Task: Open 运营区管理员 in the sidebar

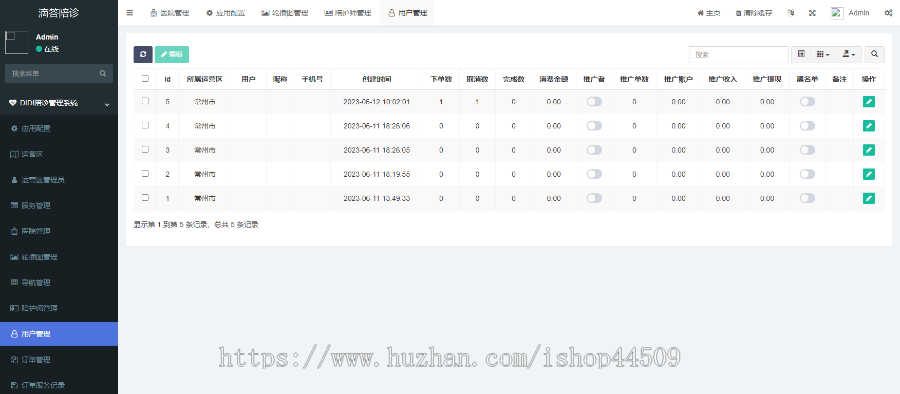Action: [x=59, y=180]
